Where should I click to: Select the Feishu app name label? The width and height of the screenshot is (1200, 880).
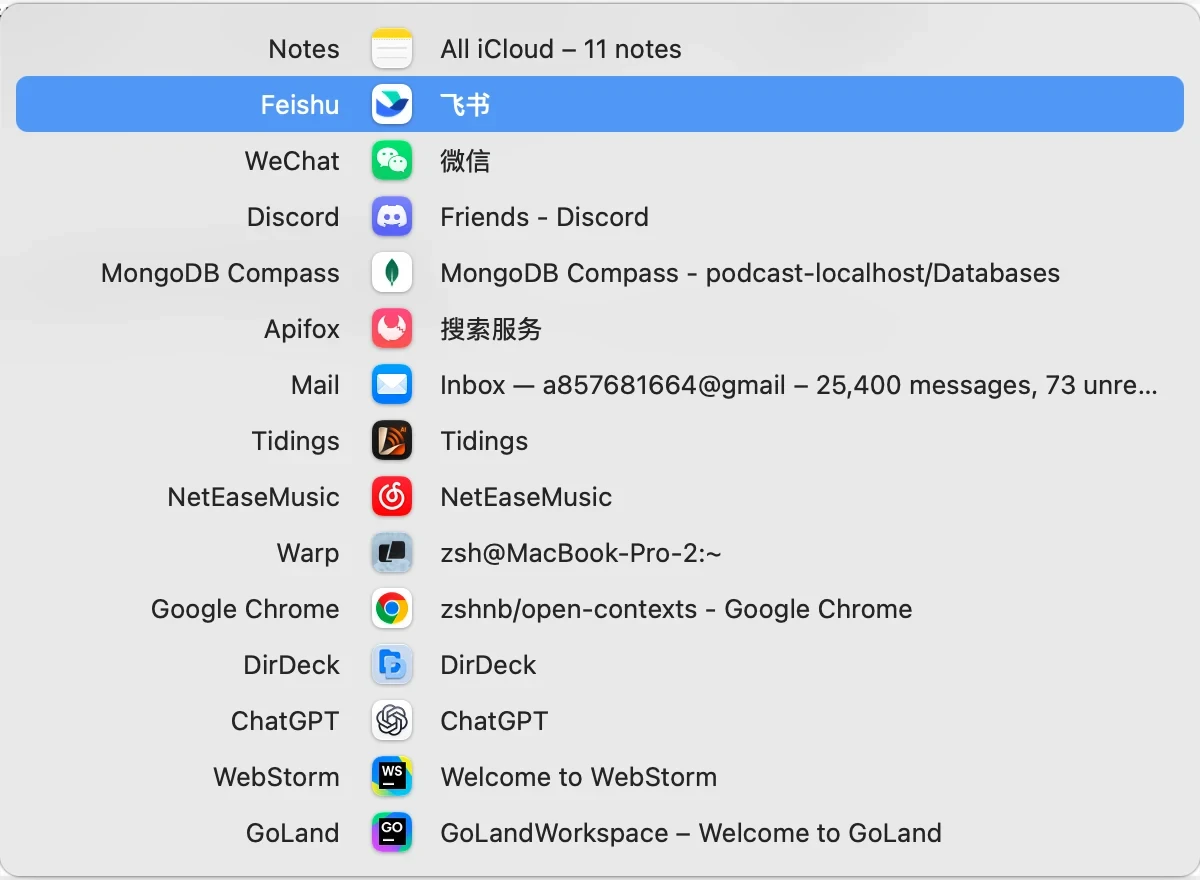tap(300, 105)
